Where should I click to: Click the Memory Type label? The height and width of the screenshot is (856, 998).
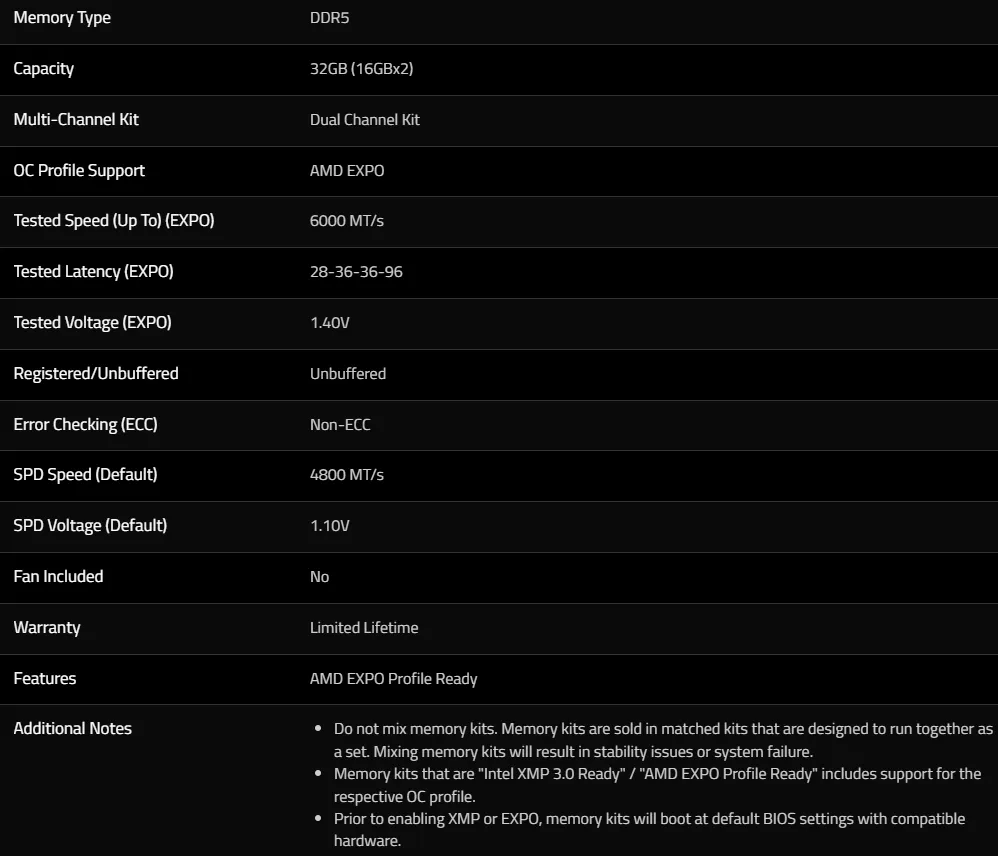coord(62,18)
